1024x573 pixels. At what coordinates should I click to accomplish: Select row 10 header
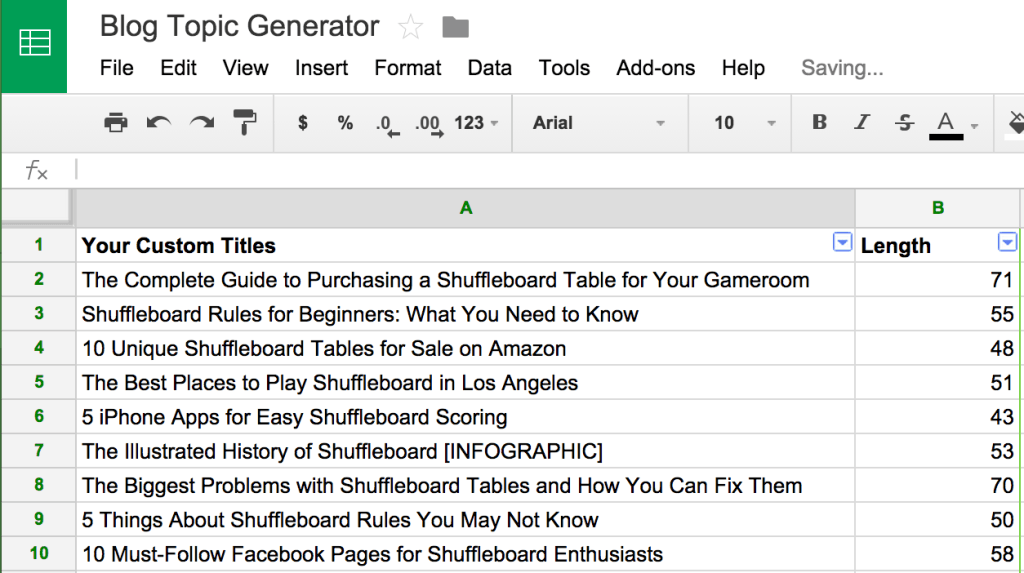[x=39, y=553]
